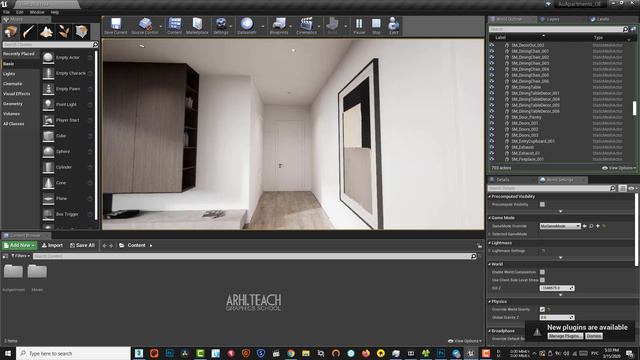Toggle visibility of SM_Exhaust
640x360 pixels.
pos(492,147)
